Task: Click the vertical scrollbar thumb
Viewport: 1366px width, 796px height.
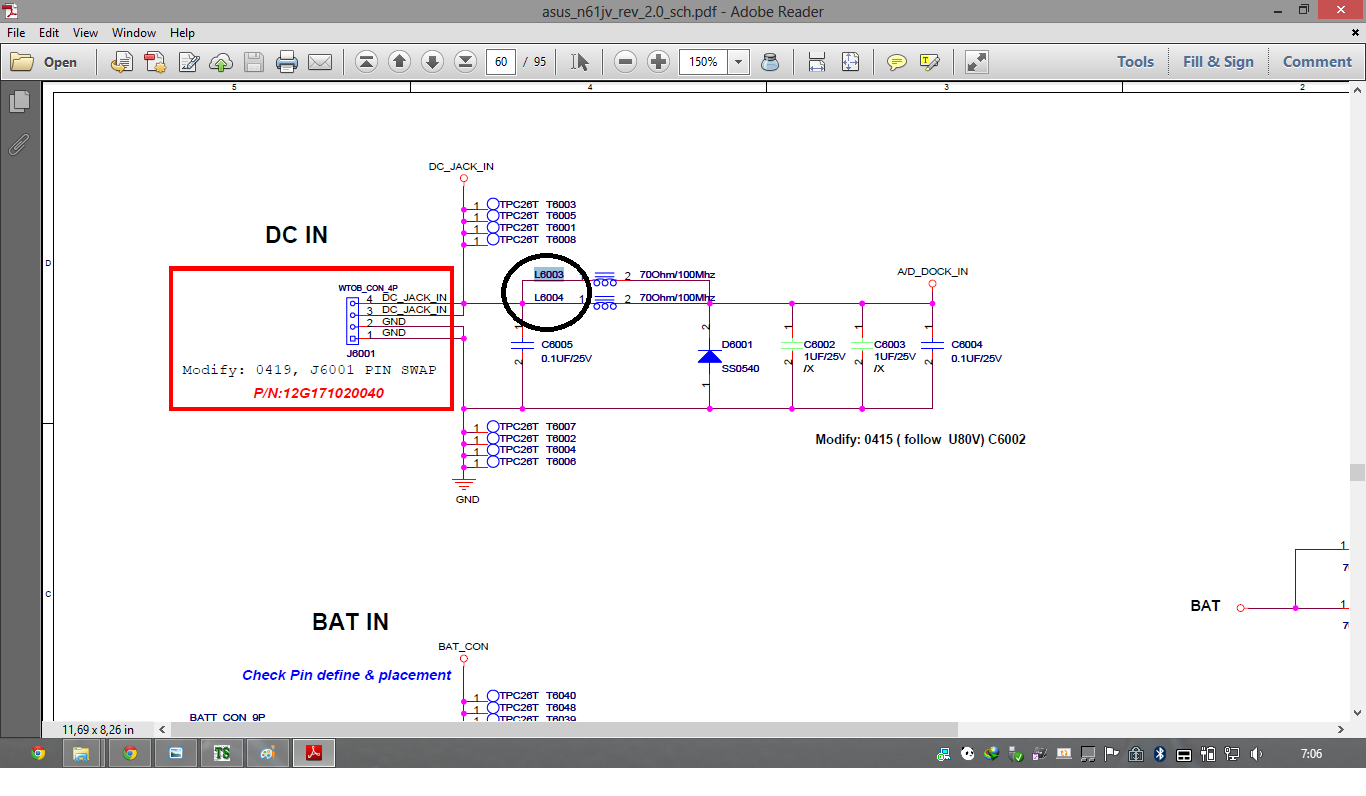Action: tap(1357, 472)
